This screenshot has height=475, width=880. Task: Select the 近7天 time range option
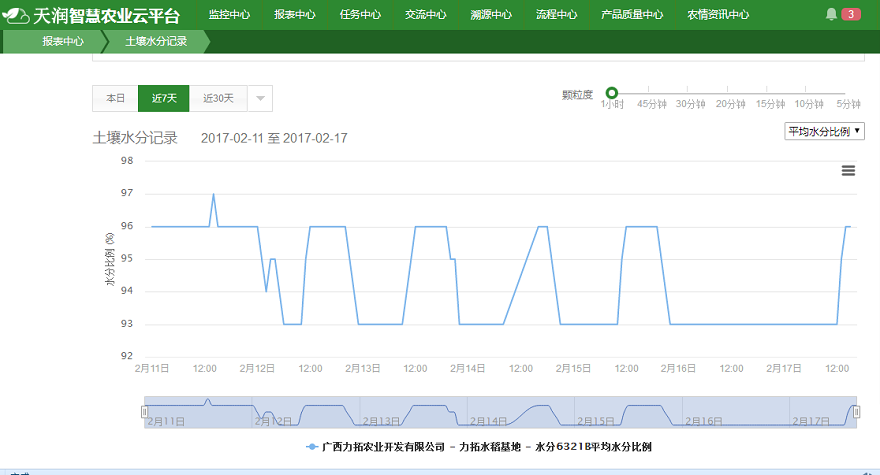point(164,98)
